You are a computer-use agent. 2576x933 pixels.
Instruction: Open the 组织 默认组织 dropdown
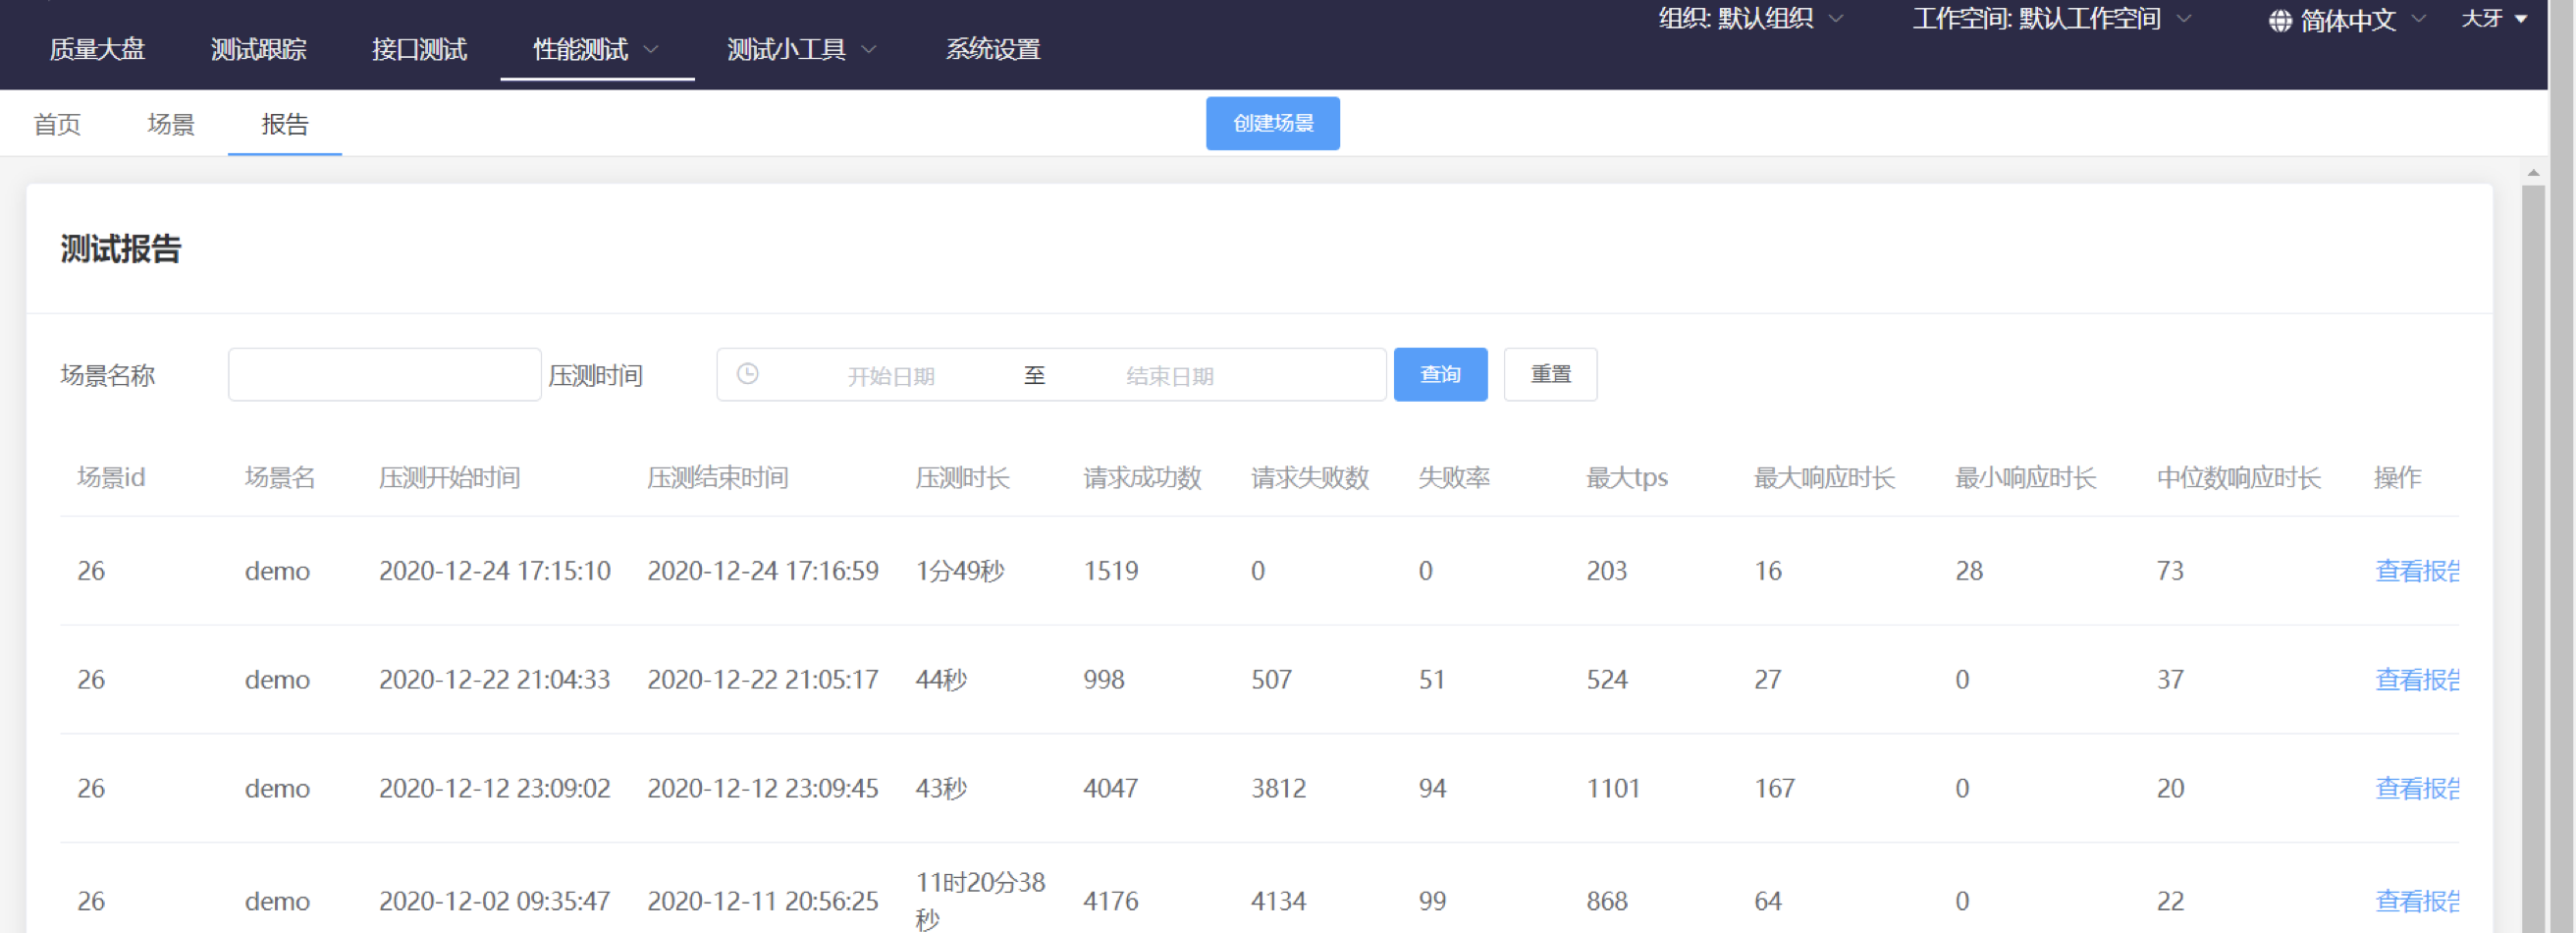click(1750, 19)
